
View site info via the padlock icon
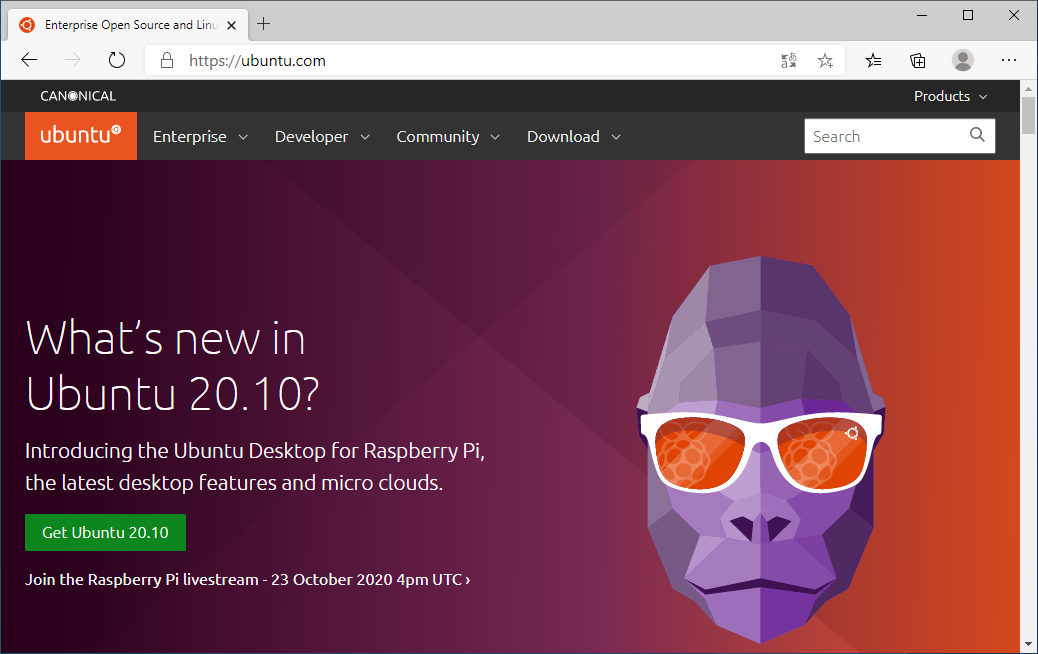tap(167, 60)
